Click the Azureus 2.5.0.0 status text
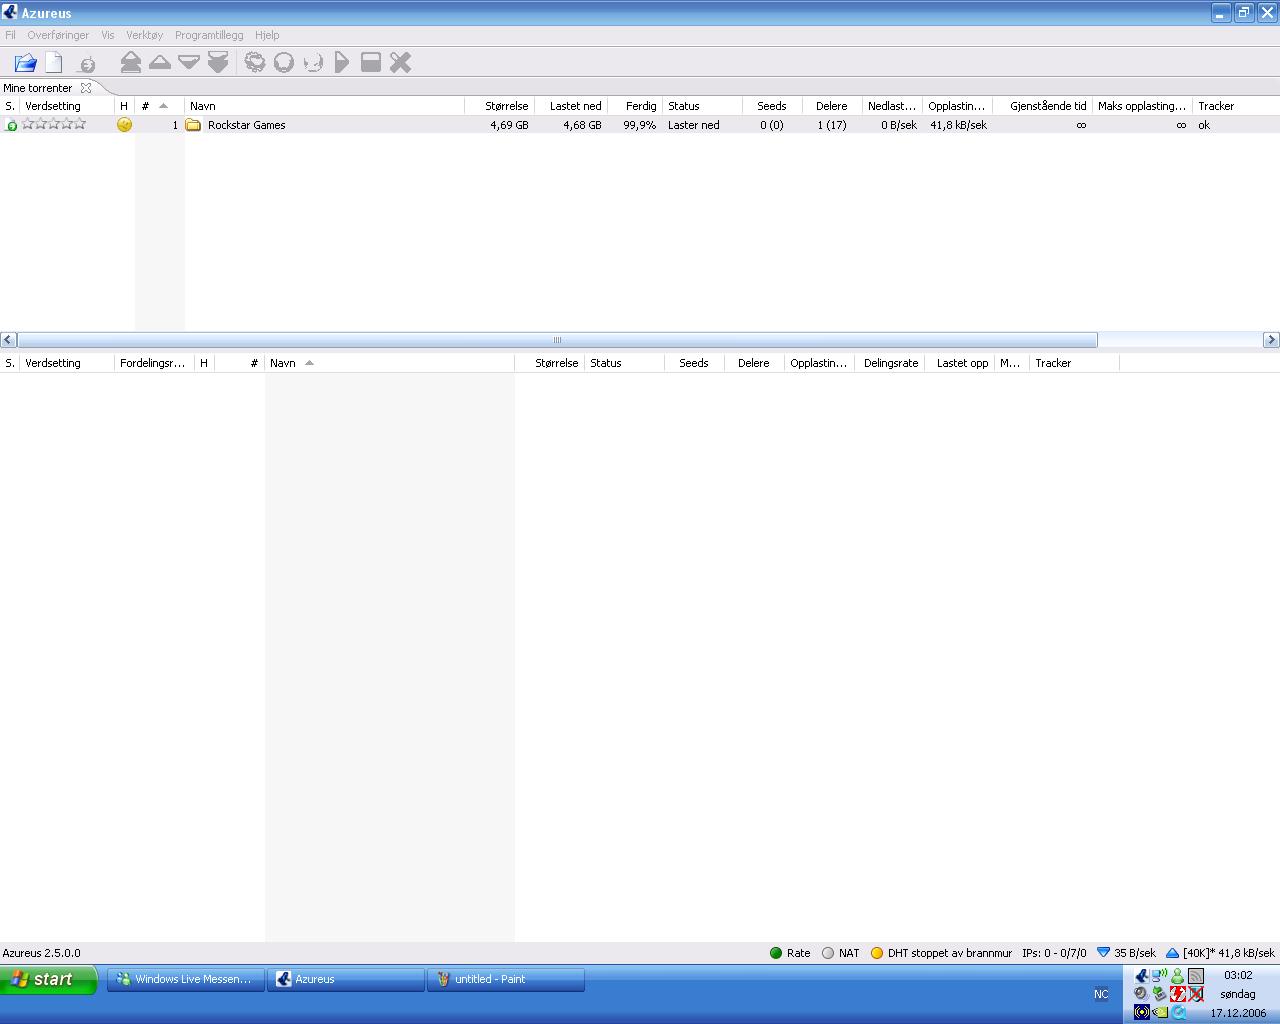 click(41, 953)
